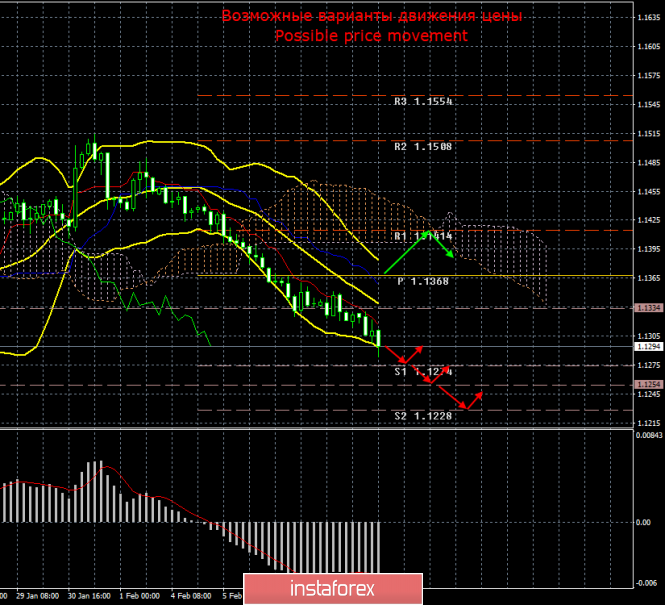Click the MACD zero level 0.00
665x605 pixels.
click(643, 522)
